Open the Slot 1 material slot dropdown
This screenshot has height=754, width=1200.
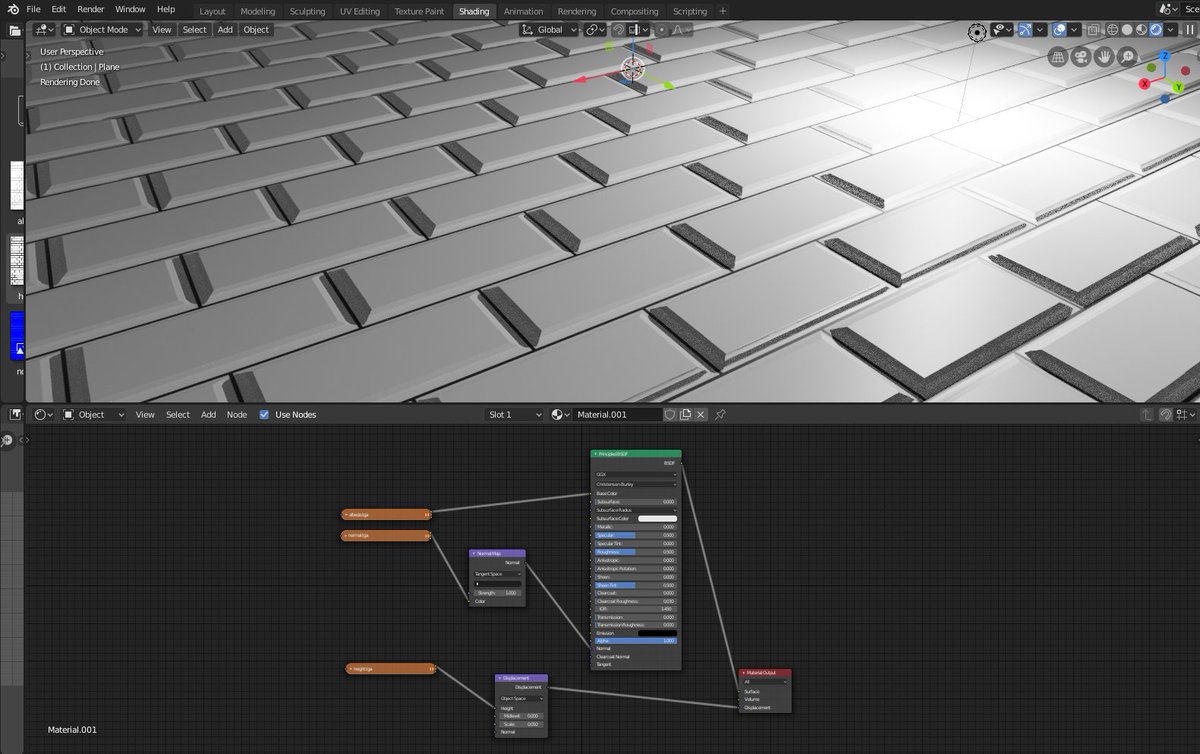click(514, 414)
